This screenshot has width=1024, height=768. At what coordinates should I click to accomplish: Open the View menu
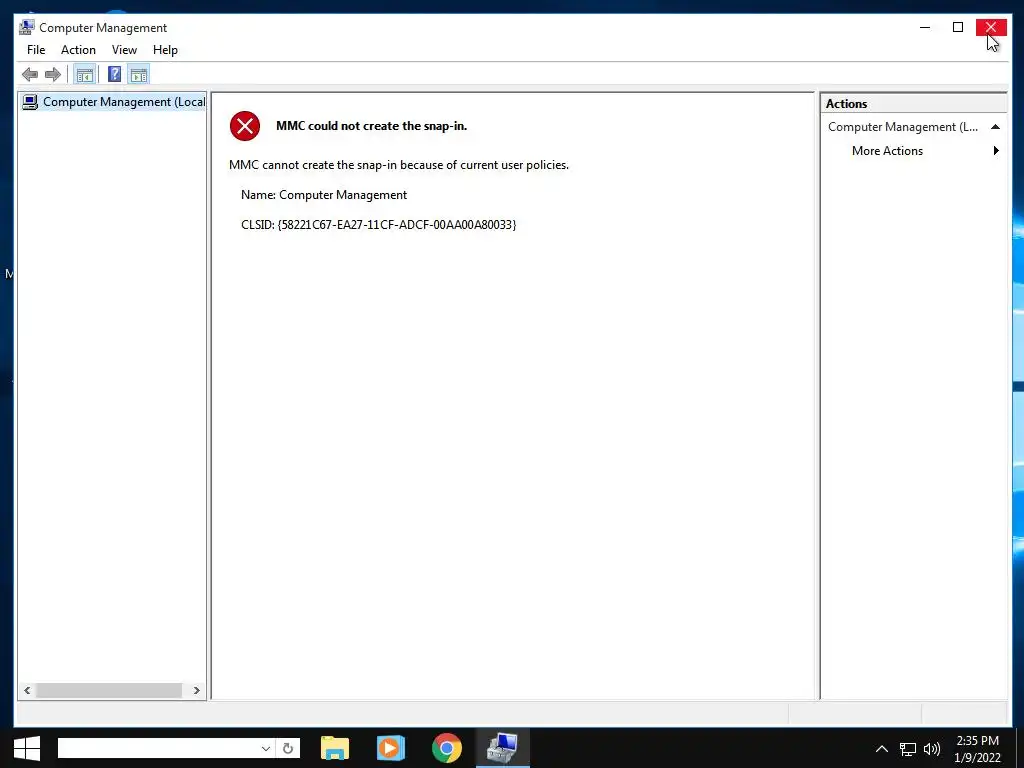point(124,50)
